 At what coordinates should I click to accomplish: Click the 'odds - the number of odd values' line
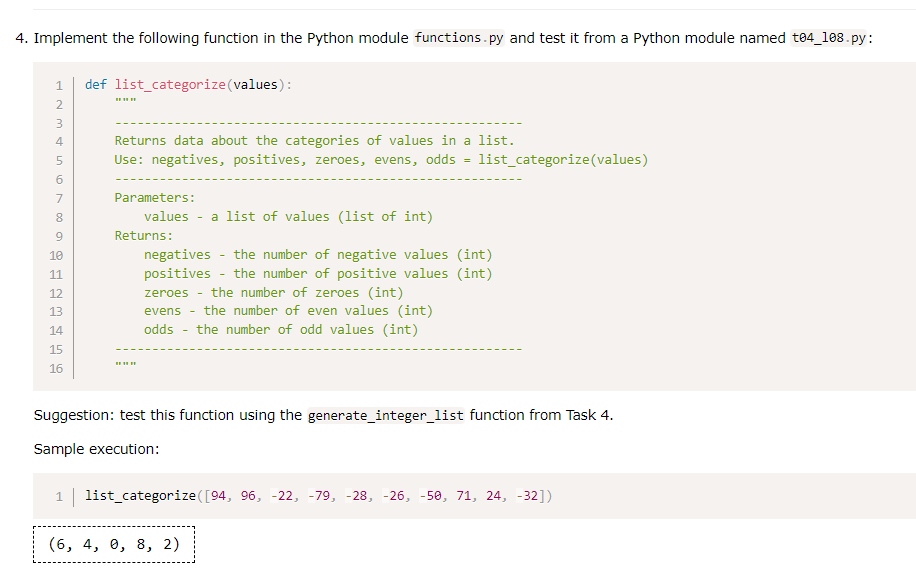[281, 329]
